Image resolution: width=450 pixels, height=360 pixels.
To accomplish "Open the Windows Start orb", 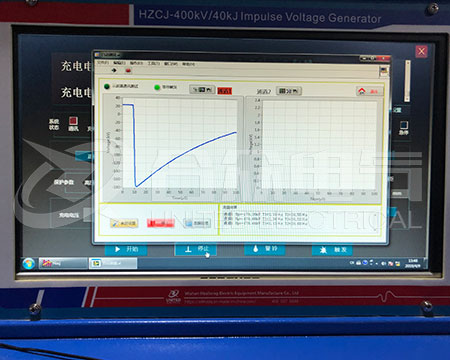I will (29, 263).
